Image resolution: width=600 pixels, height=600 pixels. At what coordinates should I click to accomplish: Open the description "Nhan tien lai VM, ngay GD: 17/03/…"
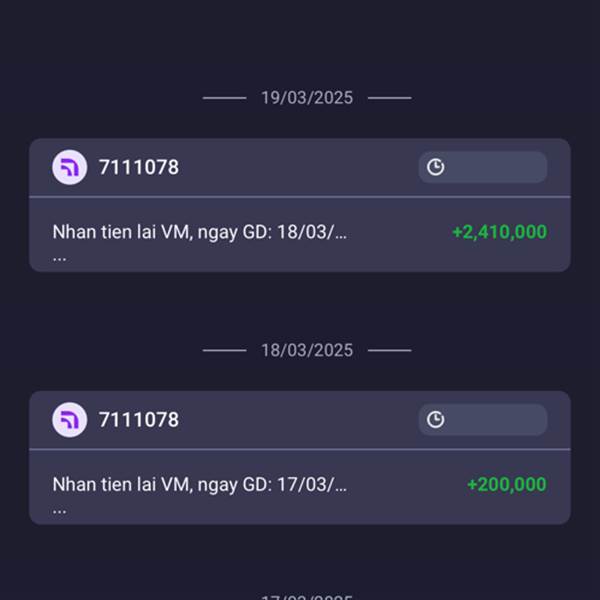point(199,485)
